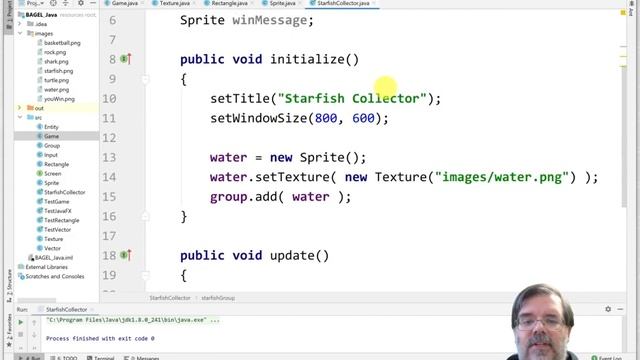Viewport: 640px width, 360px height.
Task: Click StarfishCollector in the editor breadcrumb
Action: (x=170, y=298)
